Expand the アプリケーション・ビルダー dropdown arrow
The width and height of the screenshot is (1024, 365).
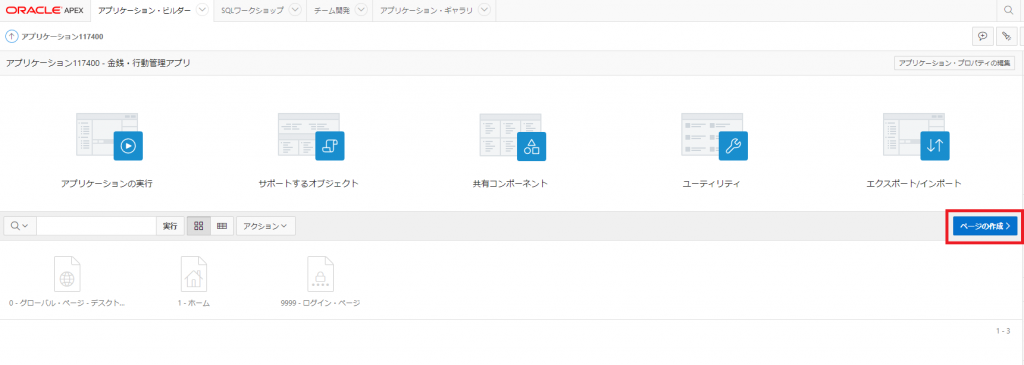point(202,10)
